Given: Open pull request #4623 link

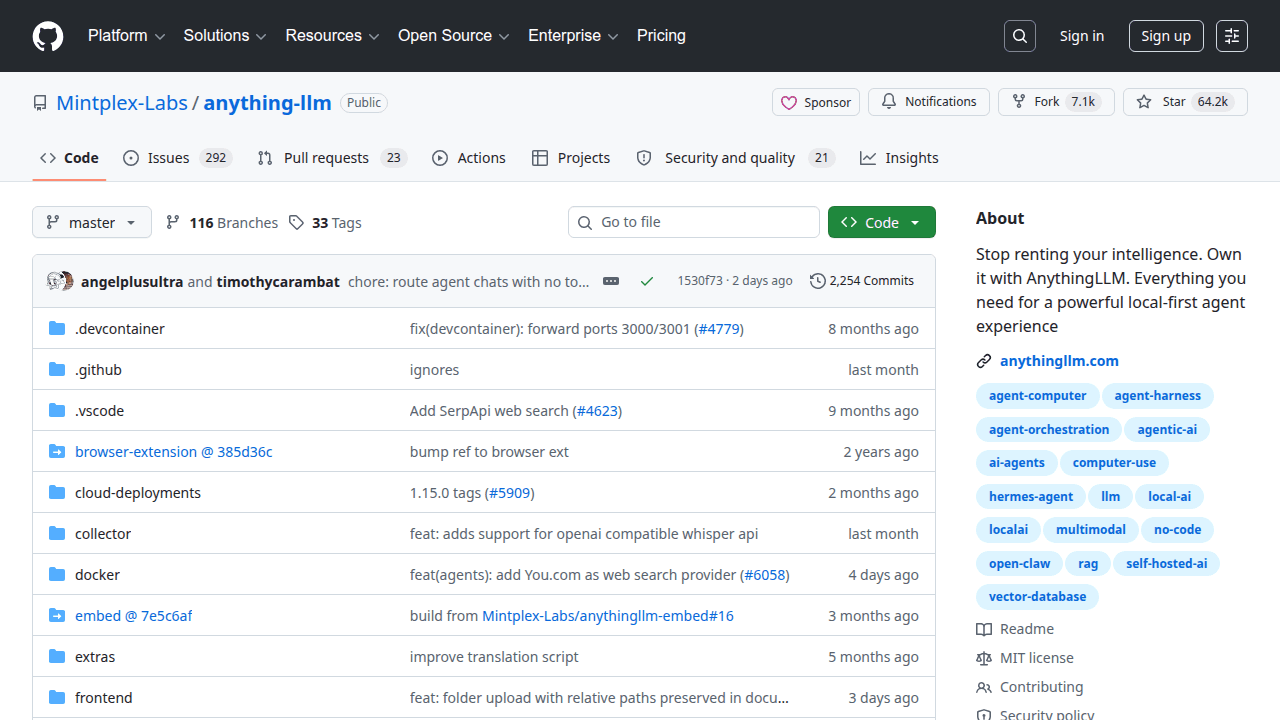Looking at the screenshot, I should tap(597, 411).
